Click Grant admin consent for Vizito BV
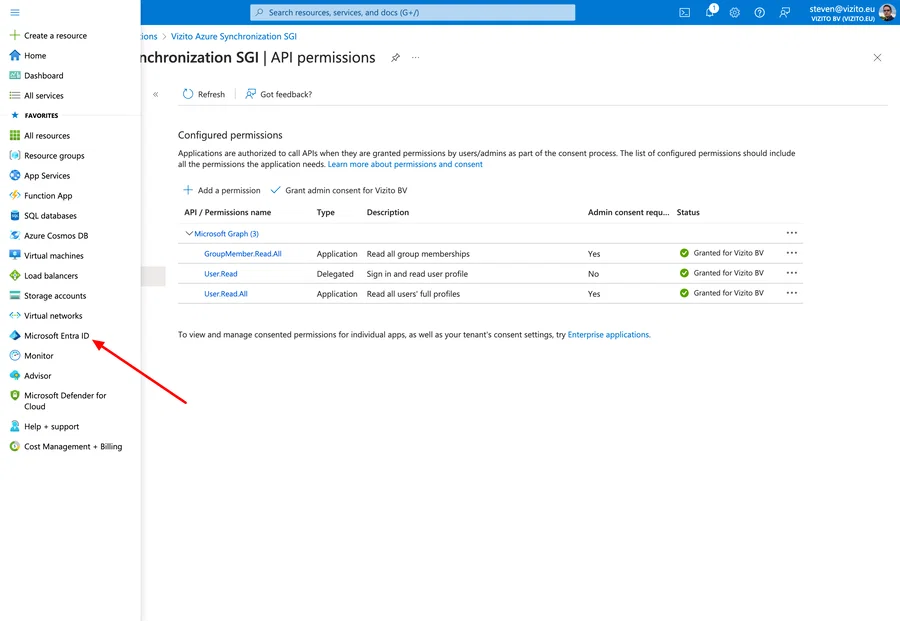The width and height of the screenshot is (900, 621). [x=344, y=189]
